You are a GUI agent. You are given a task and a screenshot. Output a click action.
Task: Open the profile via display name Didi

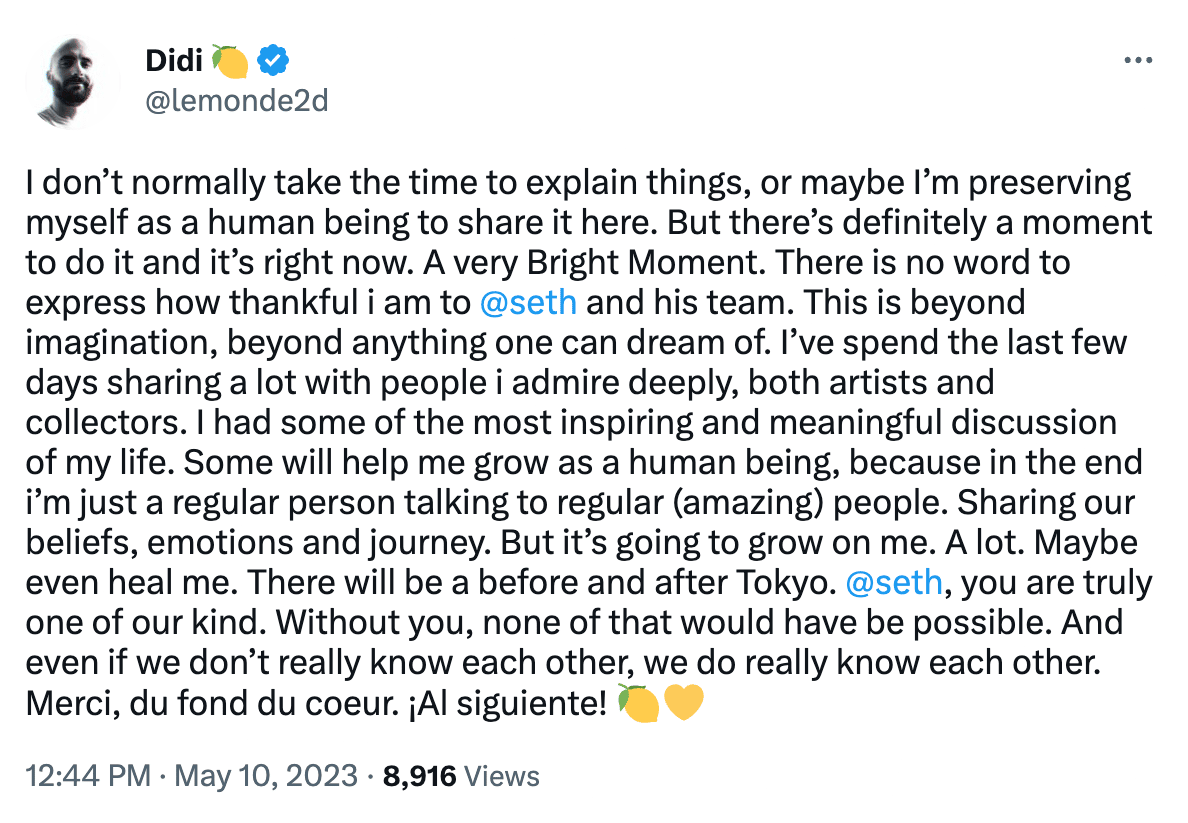coord(174,61)
